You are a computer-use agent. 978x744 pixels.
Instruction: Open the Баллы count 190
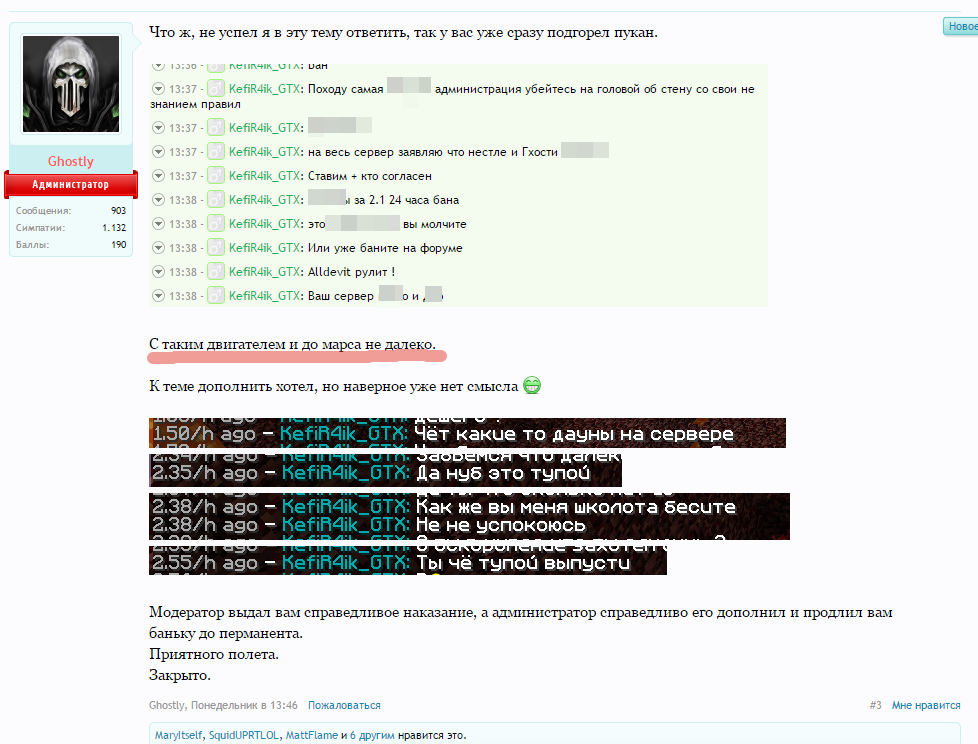(119, 244)
